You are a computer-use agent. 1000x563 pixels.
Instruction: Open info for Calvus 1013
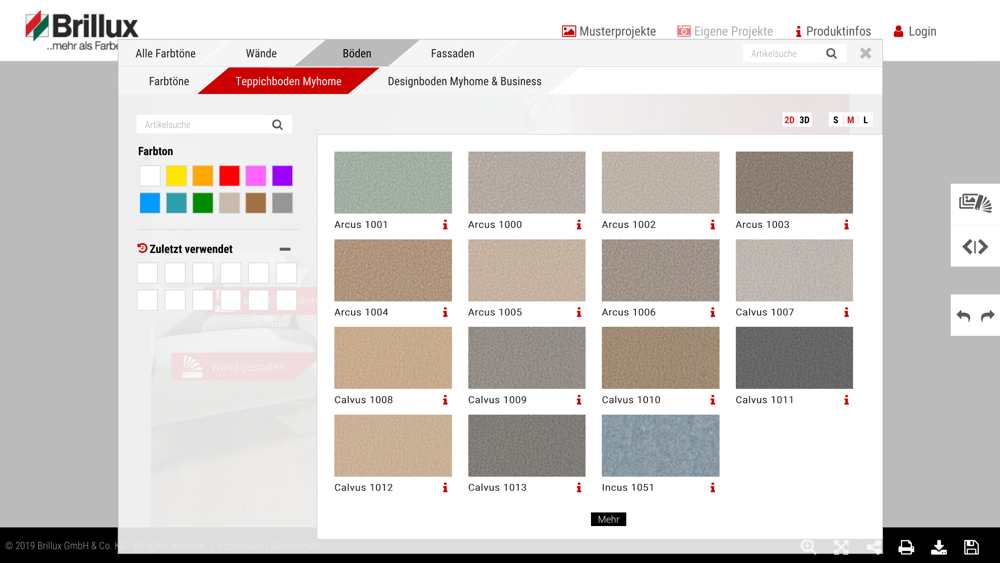coord(579,488)
